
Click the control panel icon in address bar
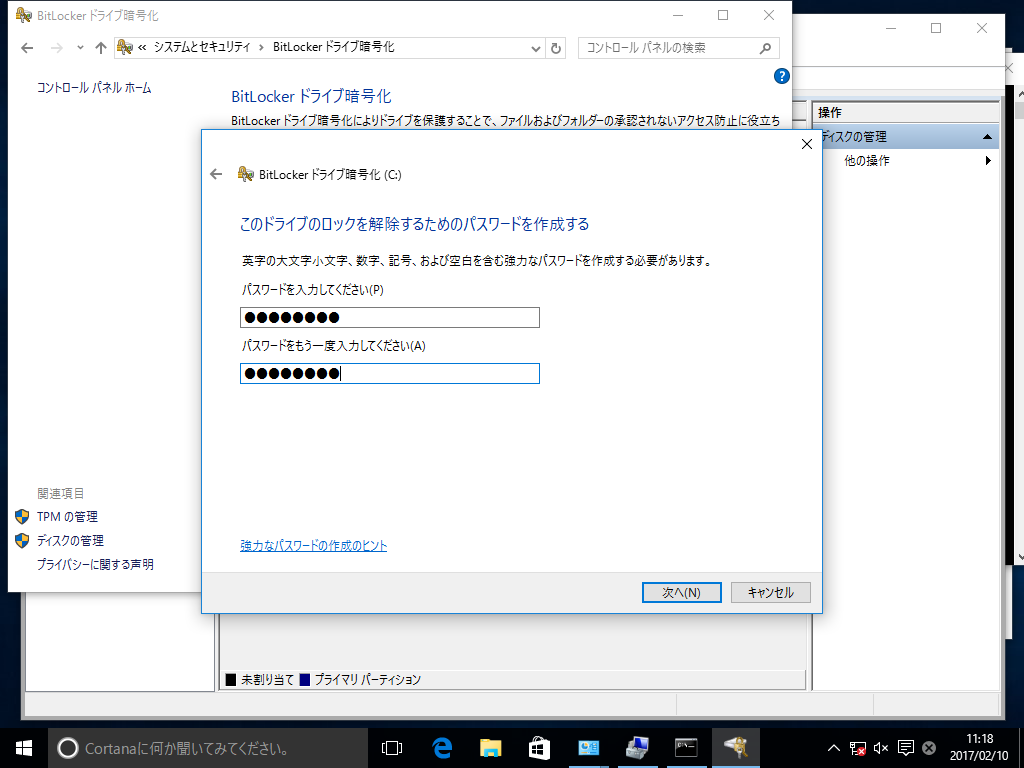tap(125, 47)
